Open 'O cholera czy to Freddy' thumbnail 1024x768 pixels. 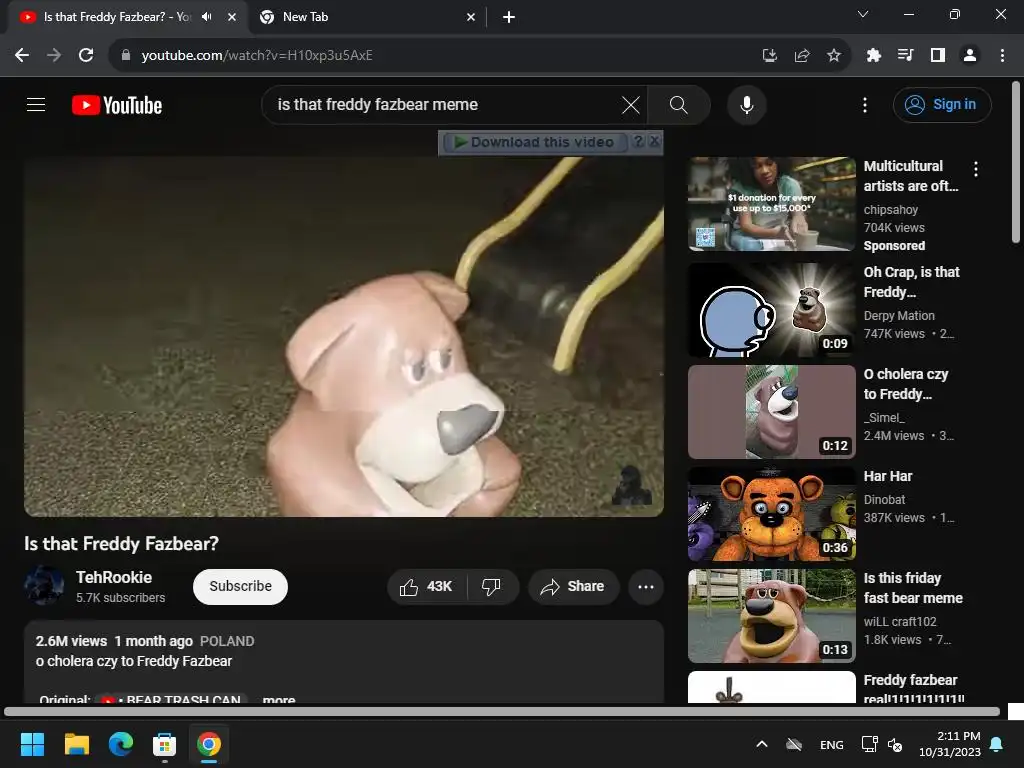(x=771, y=411)
